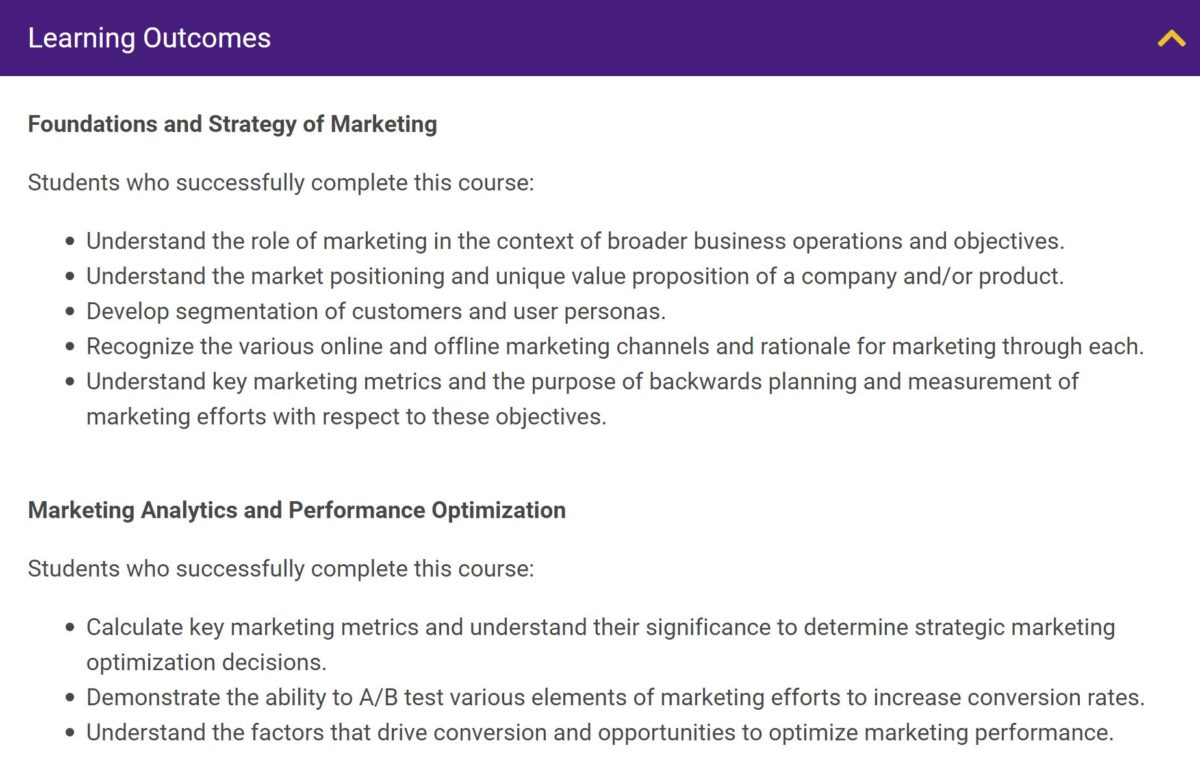Click the bullet dot before 'Recognize the various'
1200x767 pixels.
pos(70,347)
